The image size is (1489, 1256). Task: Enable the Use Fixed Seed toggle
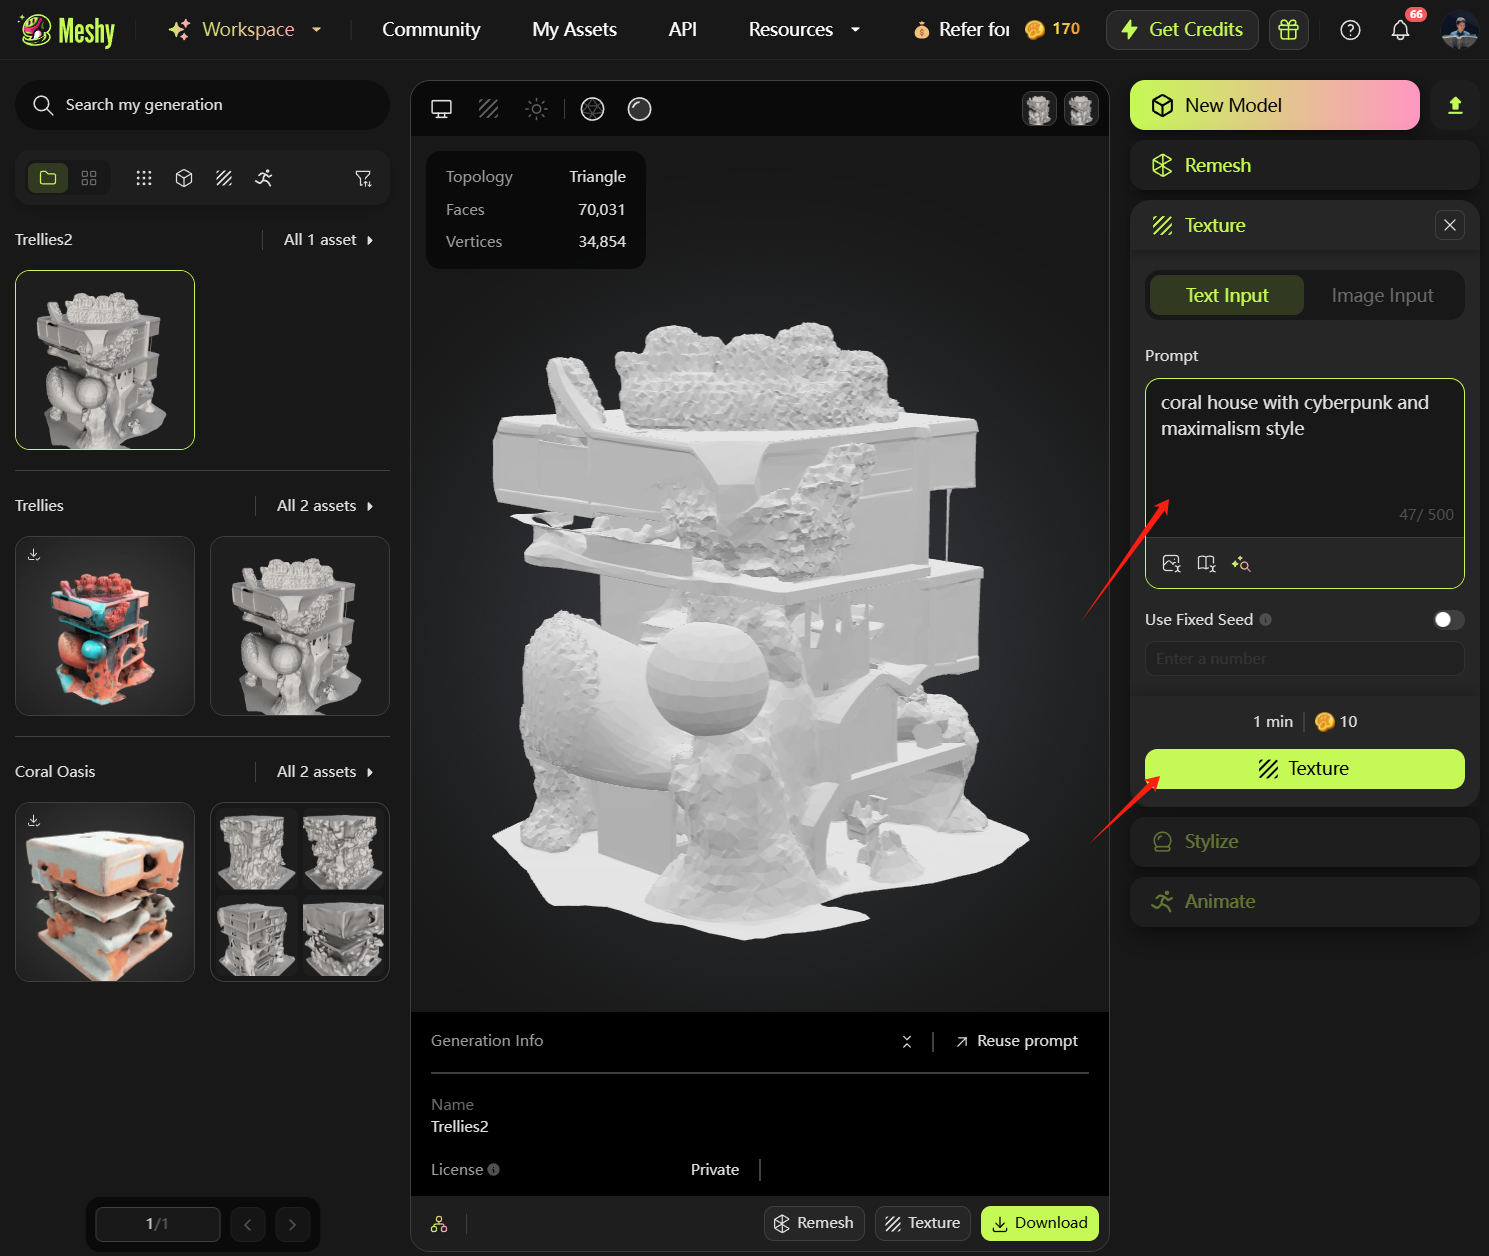(x=1448, y=620)
